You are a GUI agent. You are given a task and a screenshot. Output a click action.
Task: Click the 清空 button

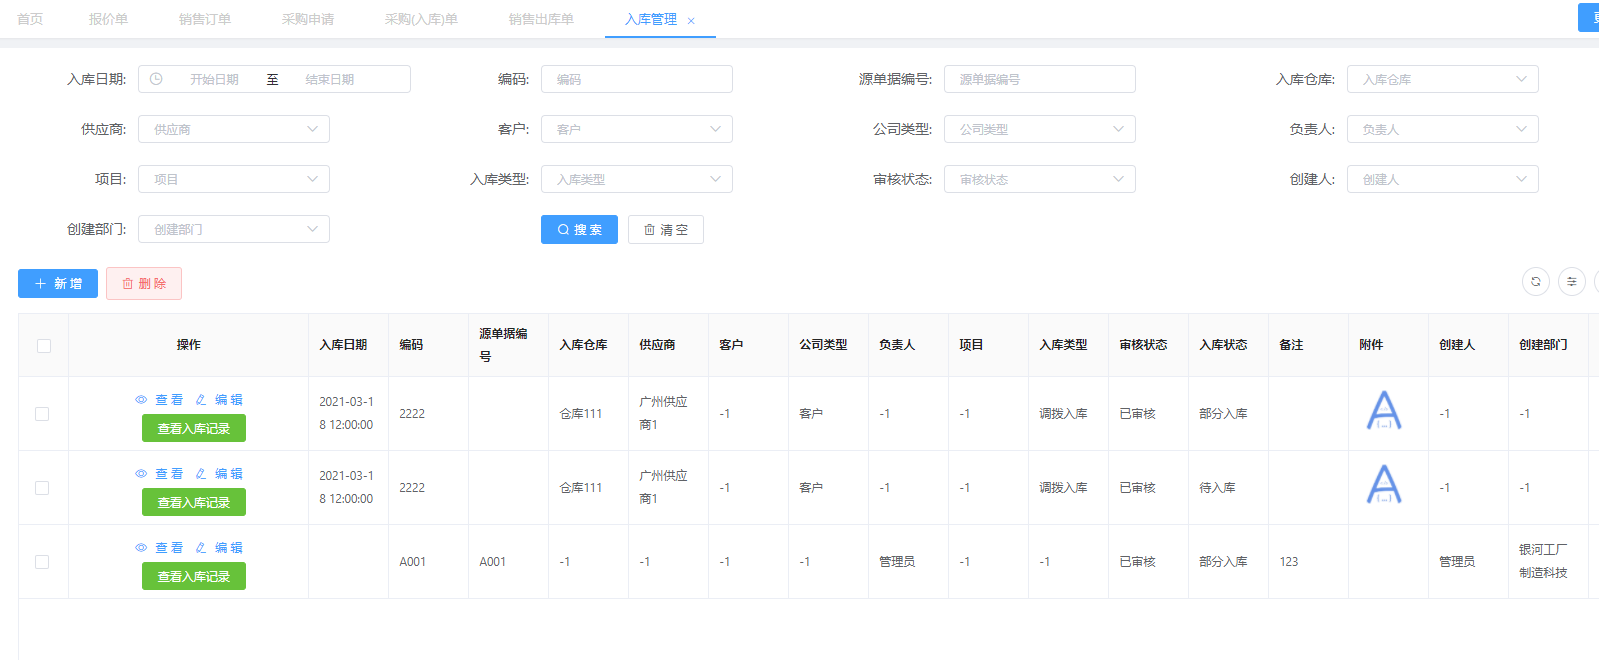666,229
